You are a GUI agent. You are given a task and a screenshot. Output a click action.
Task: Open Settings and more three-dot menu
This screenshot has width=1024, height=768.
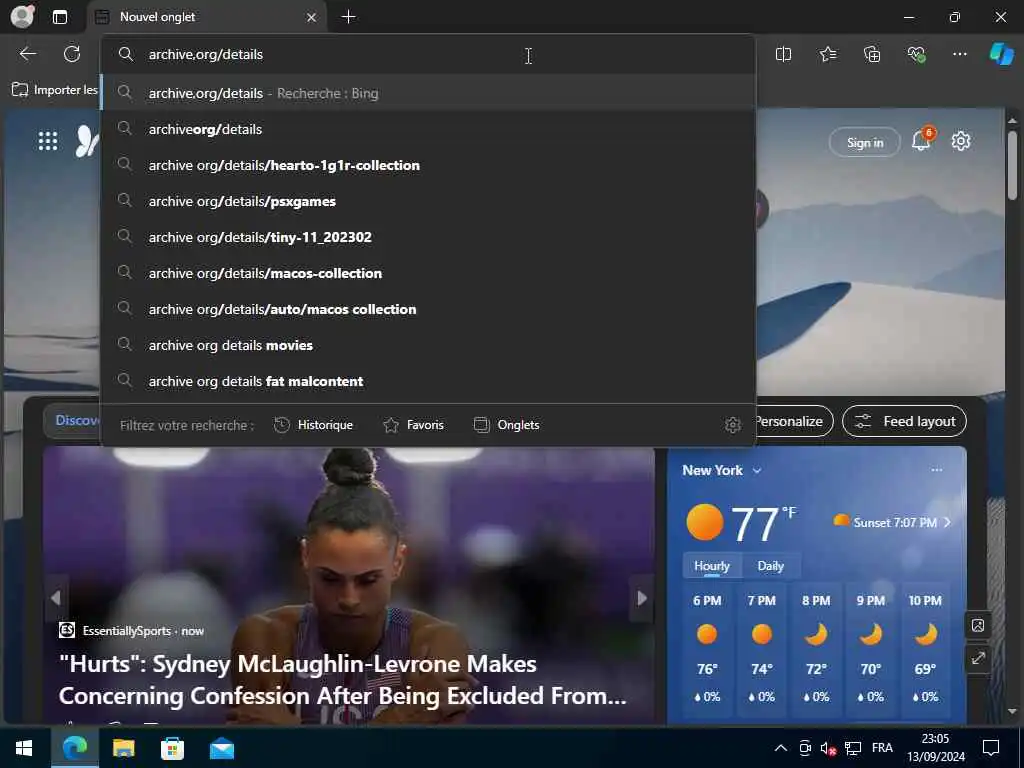[959, 54]
